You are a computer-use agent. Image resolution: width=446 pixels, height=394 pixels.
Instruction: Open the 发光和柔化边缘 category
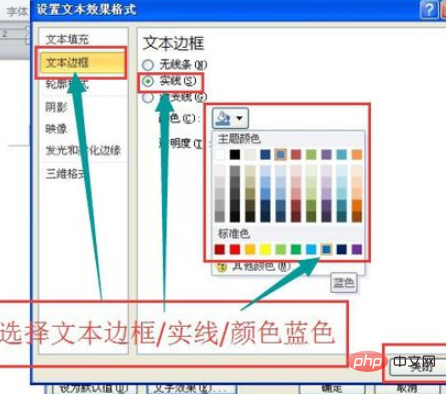(x=83, y=150)
